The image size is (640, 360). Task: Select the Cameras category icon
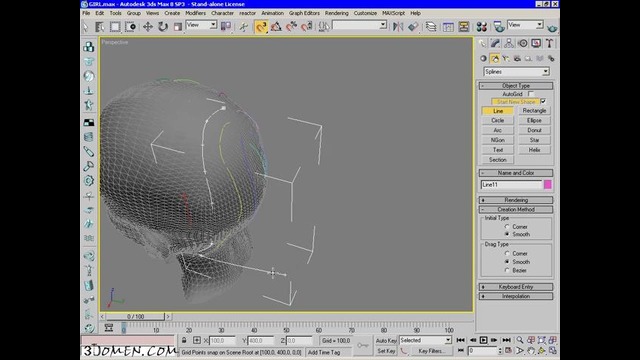tap(517, 58)
